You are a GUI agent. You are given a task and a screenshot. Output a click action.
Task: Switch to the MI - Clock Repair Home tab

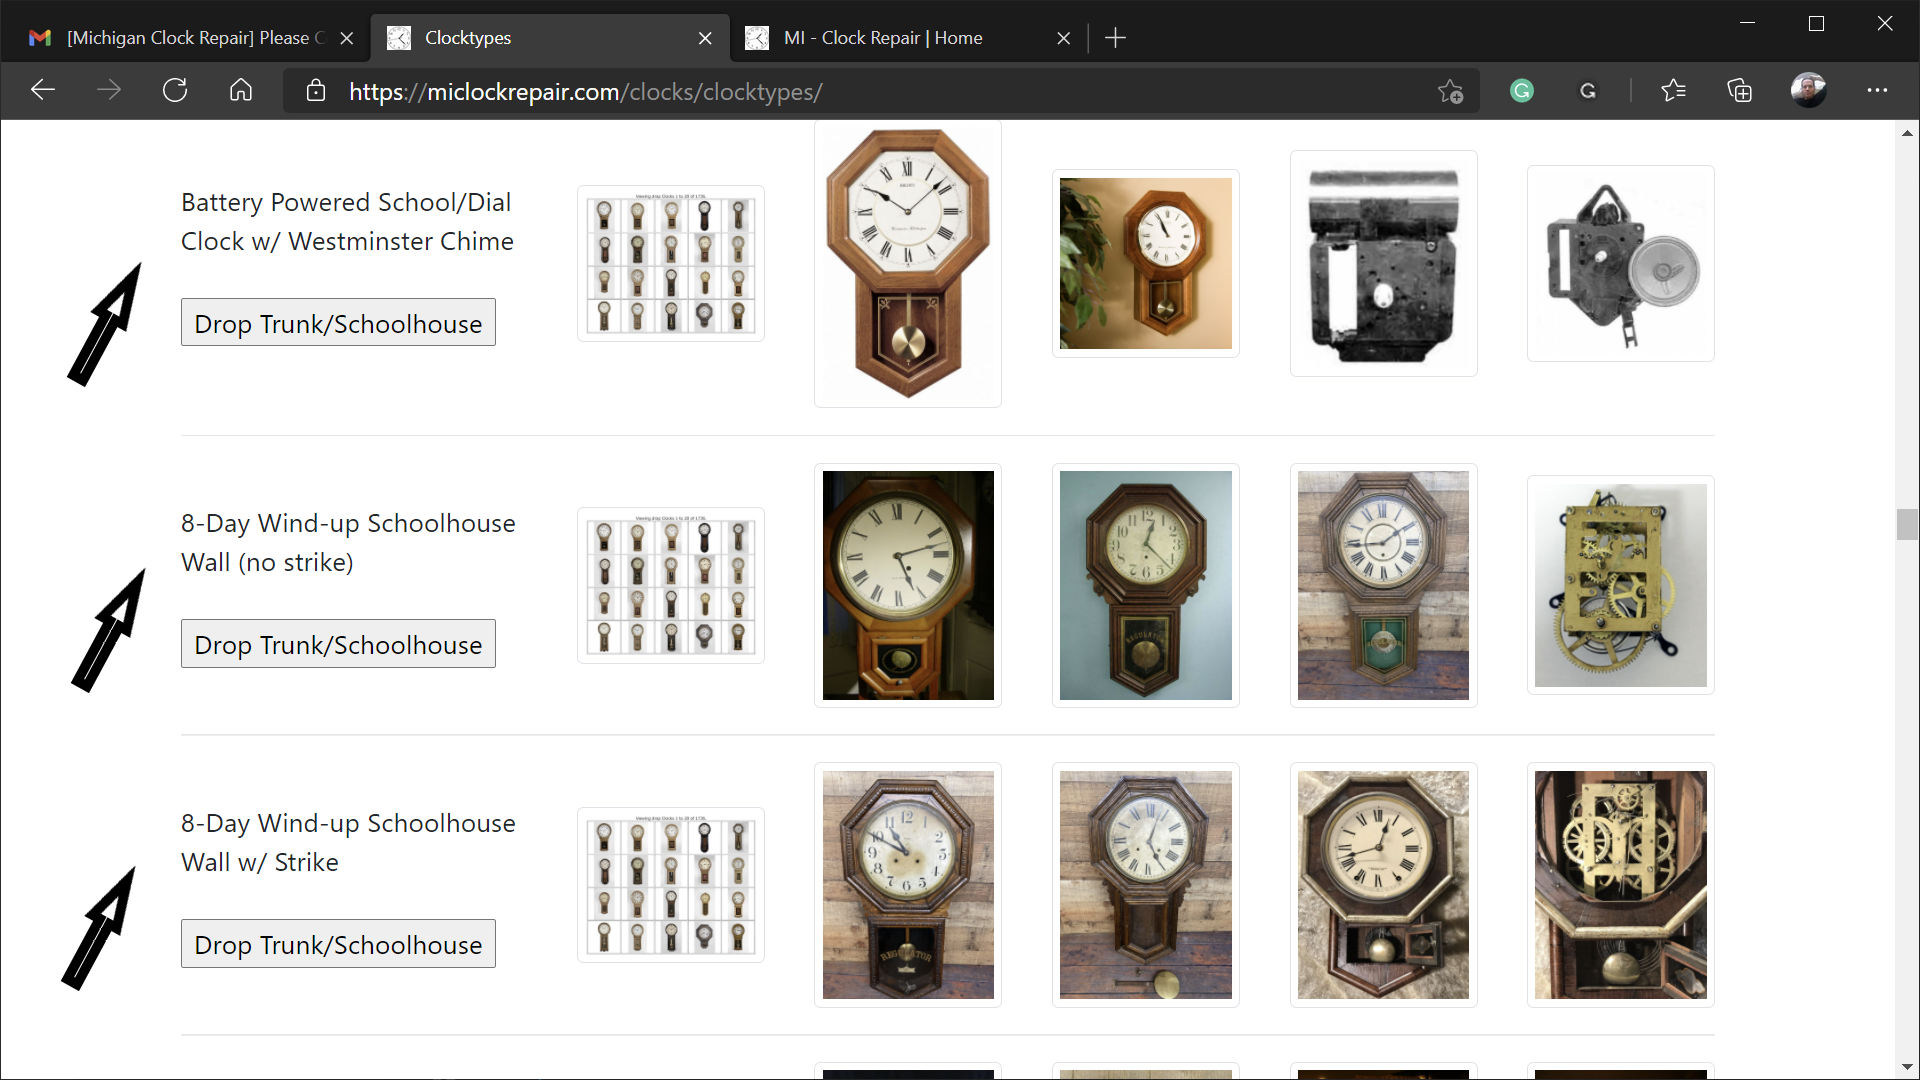(x=905, y=38)
